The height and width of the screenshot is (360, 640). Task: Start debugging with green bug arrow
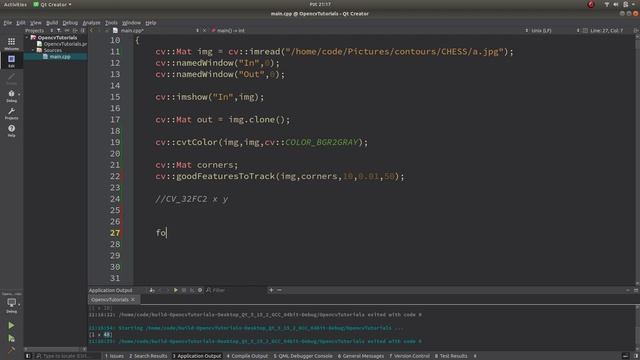tap(11, 338)
